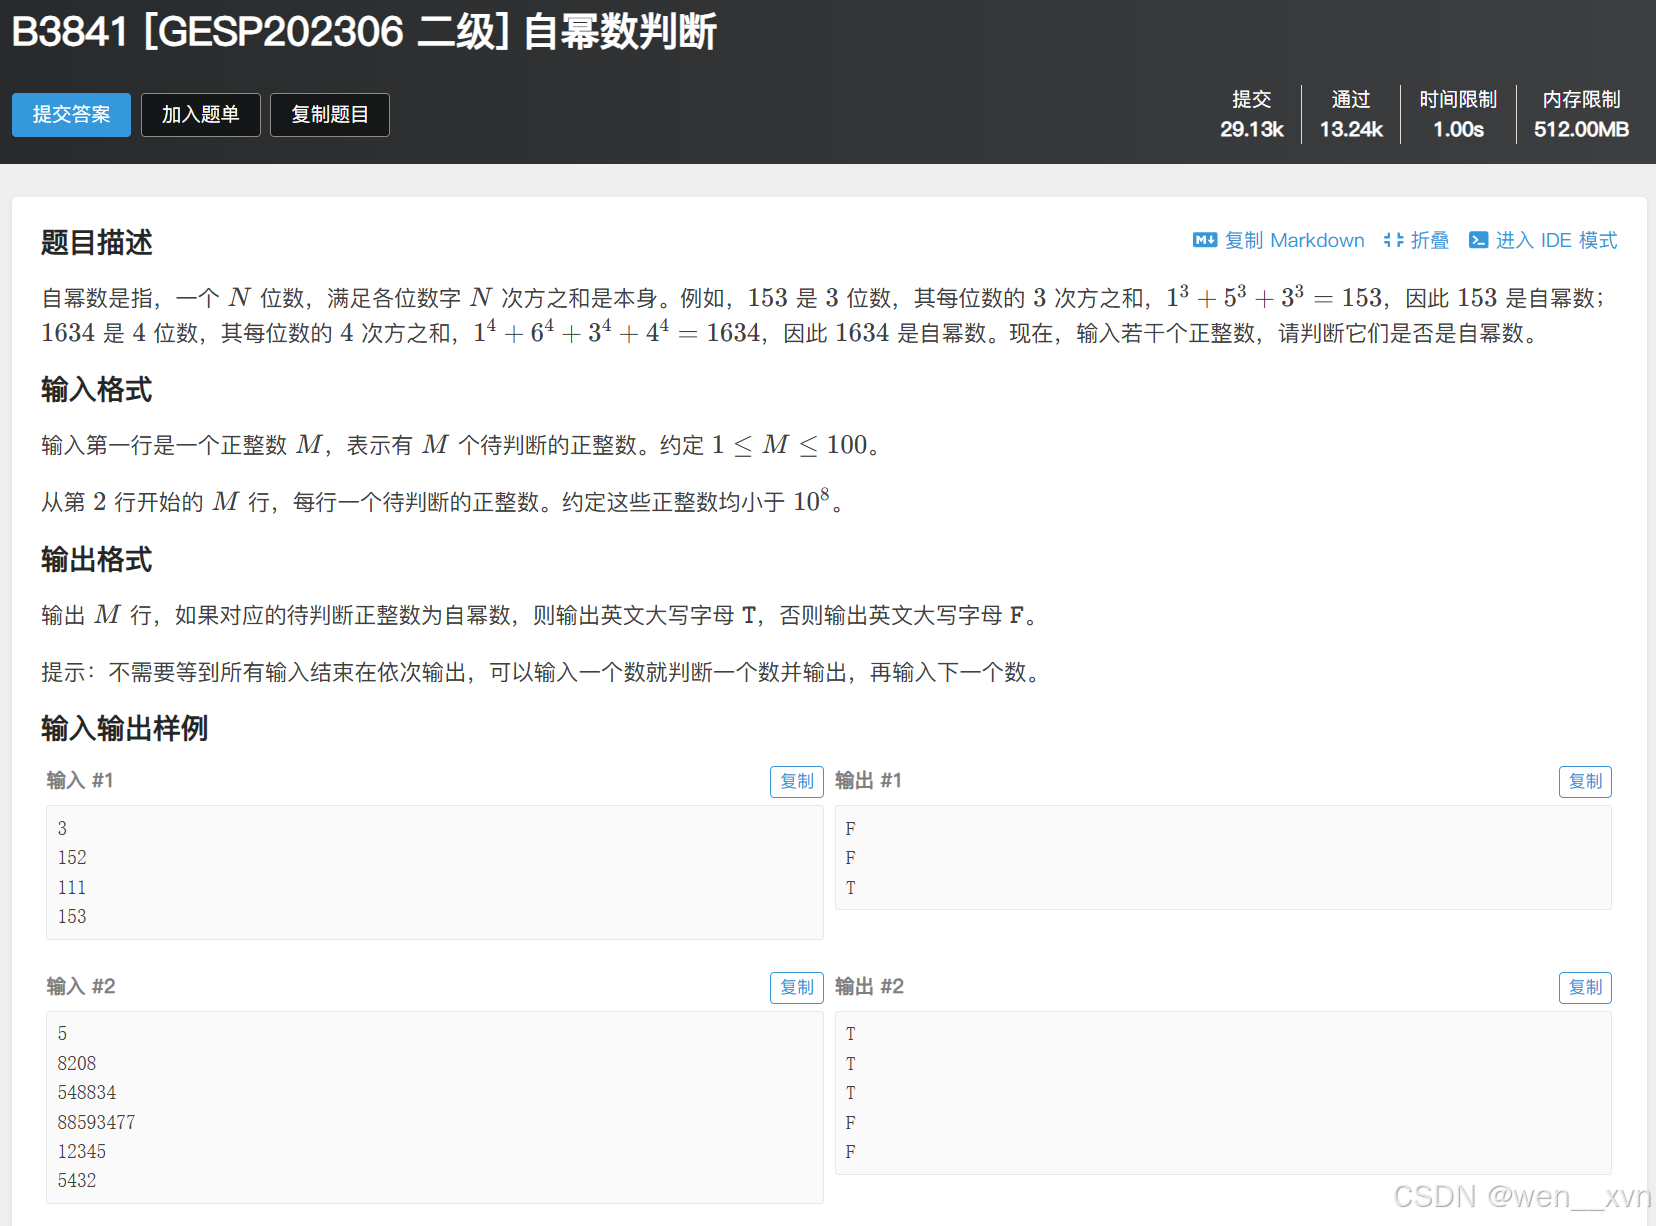This screenshot has width=1656, height=1226.
Task: Copy sample output #2 with its 复制 button
Action: 1585,987
